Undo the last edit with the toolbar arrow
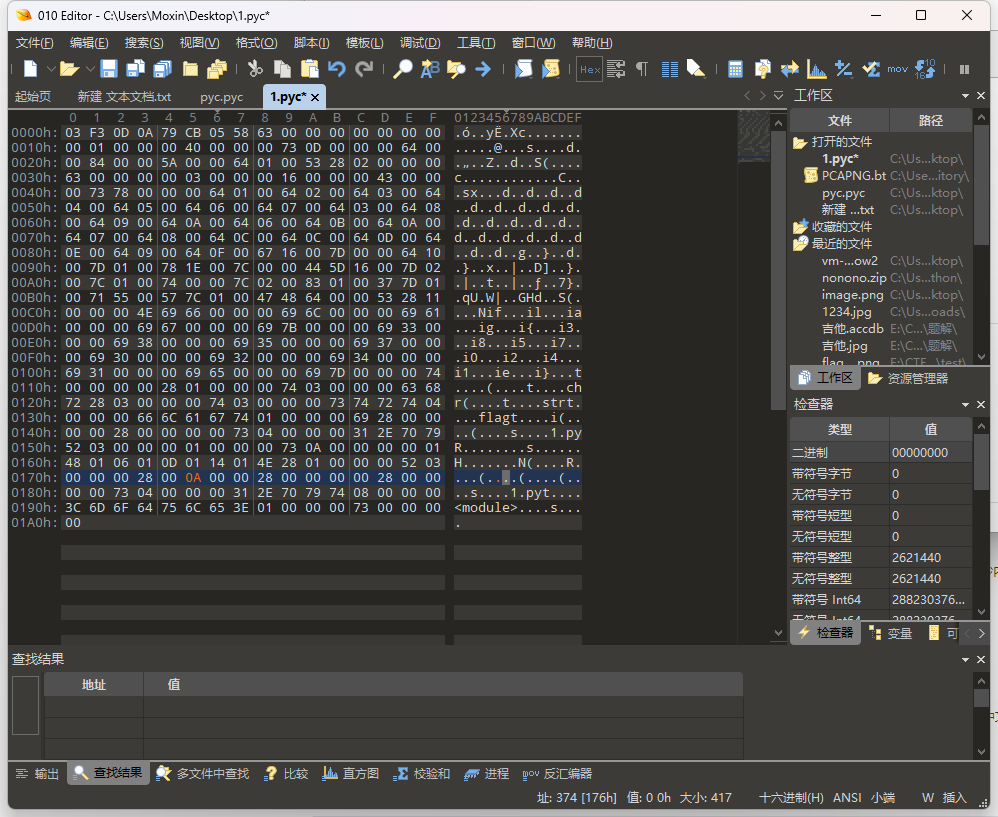Screen dimensions: 998x817 (337, 69)
